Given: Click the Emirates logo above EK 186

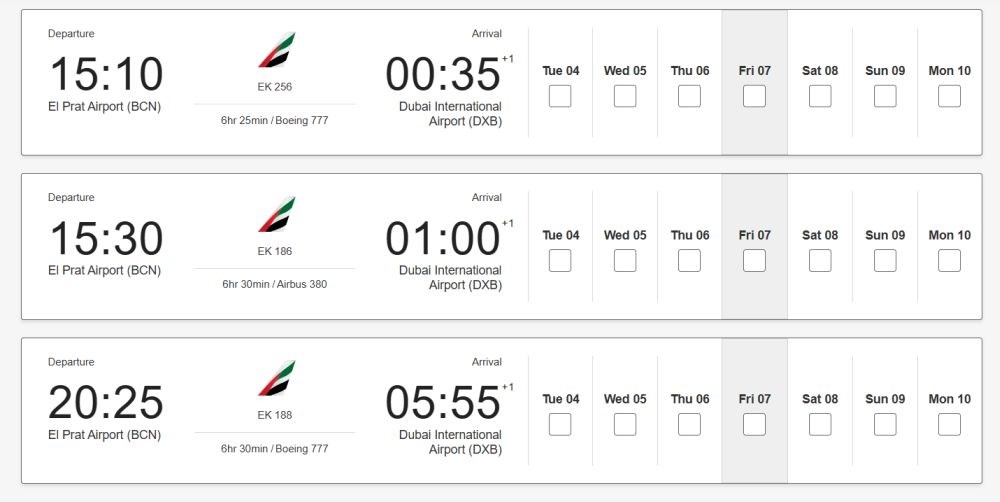Looking at the screenshot, I should coord(277,214).
